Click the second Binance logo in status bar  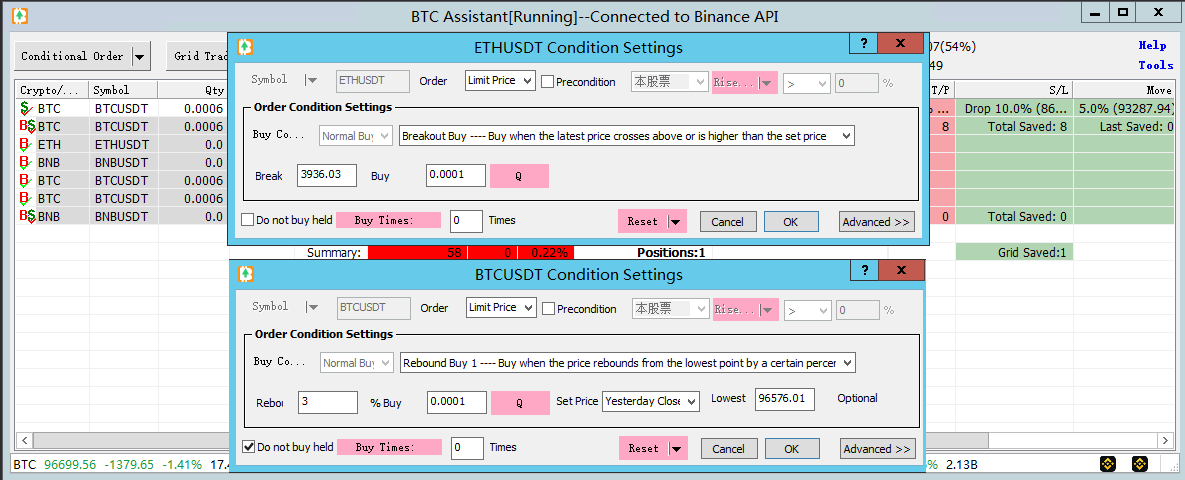tap(1139, 463)
